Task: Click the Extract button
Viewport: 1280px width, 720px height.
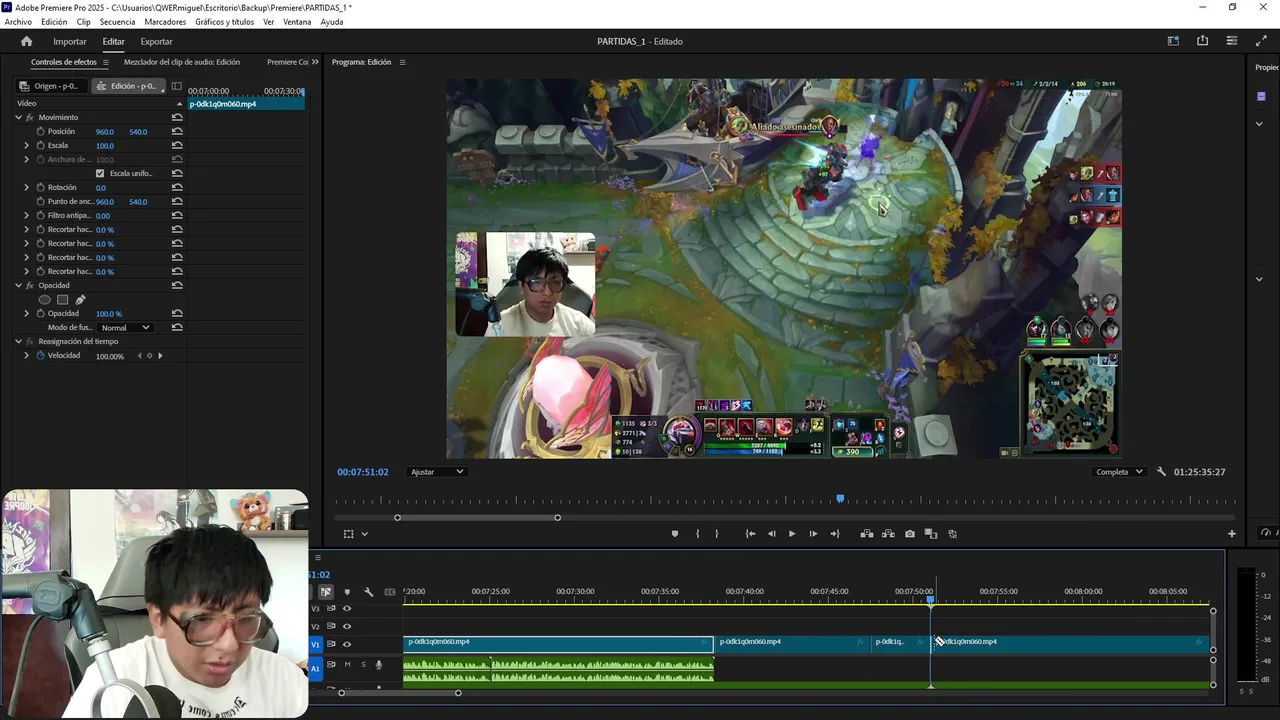Action: pos(888,534)
